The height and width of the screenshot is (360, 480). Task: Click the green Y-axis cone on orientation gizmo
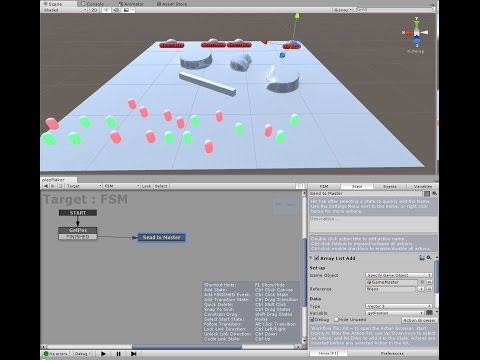pos(416,23)
